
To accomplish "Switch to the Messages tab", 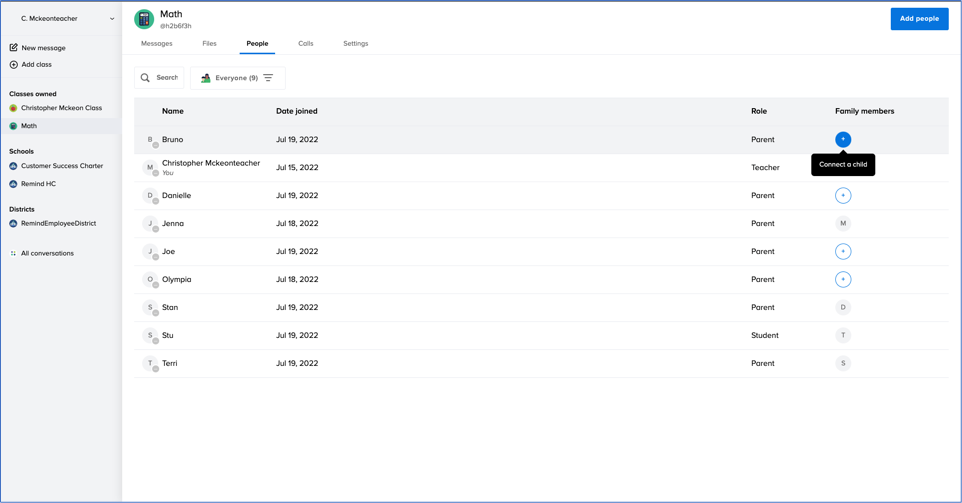I will (157, 44).
